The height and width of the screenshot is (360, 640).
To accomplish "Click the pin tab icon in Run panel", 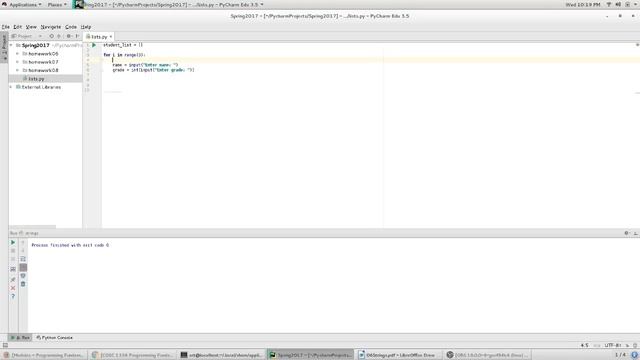I will click(13, 280).
